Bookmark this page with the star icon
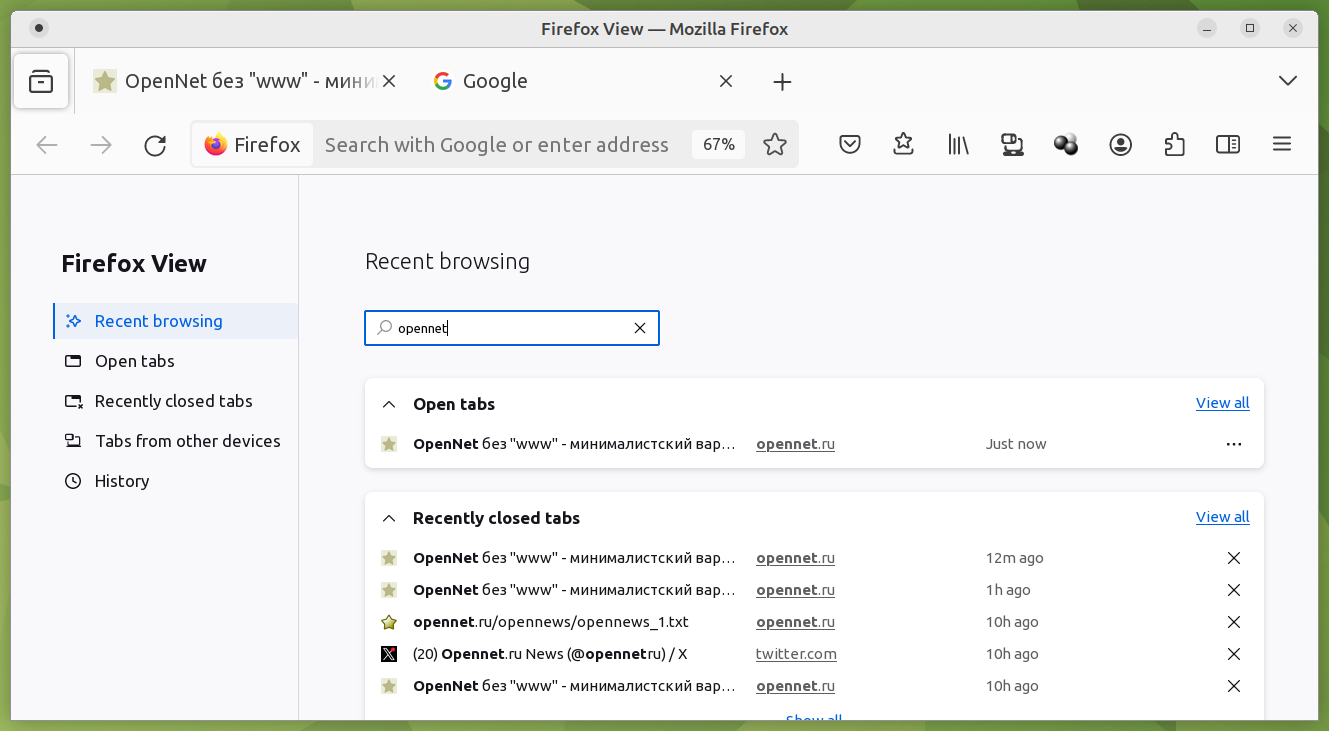 pyautogui.click(x=775, y=145)
